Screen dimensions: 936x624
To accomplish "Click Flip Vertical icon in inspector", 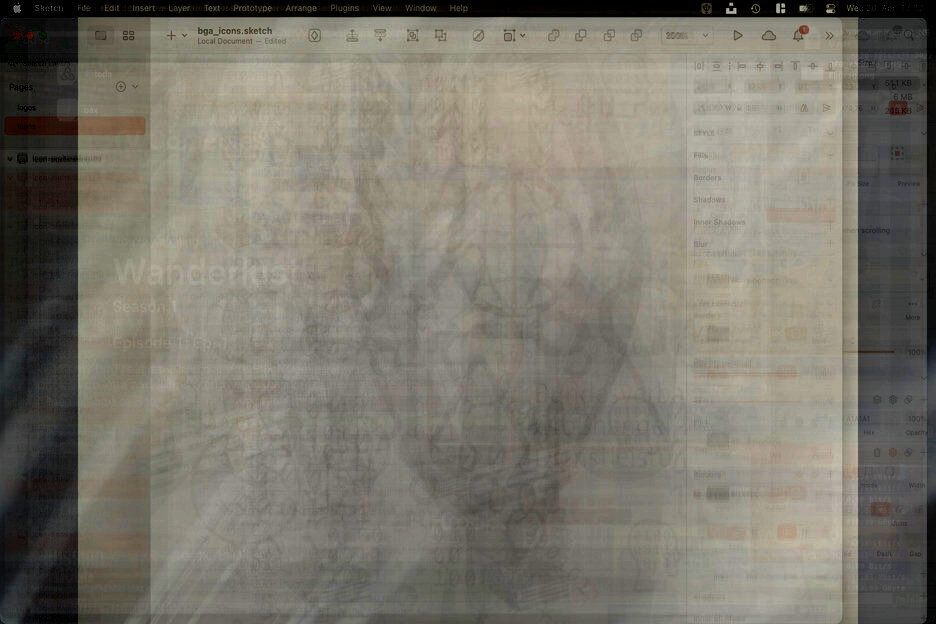I will tap(826, 108).
